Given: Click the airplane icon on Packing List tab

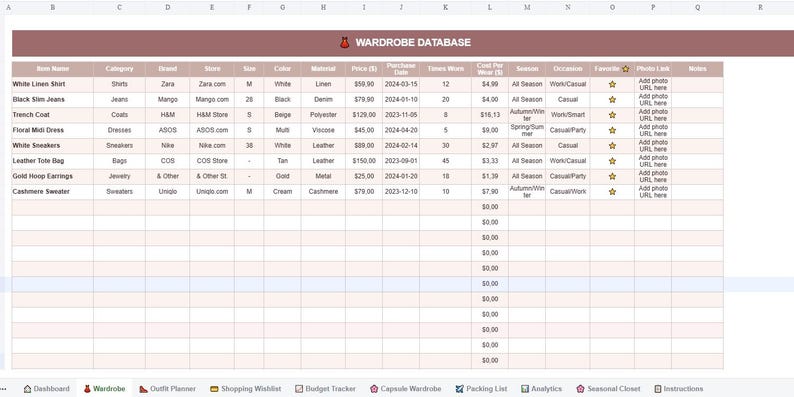Looking at the screenshot, I should pyautogui.click(x=459, y=389).
